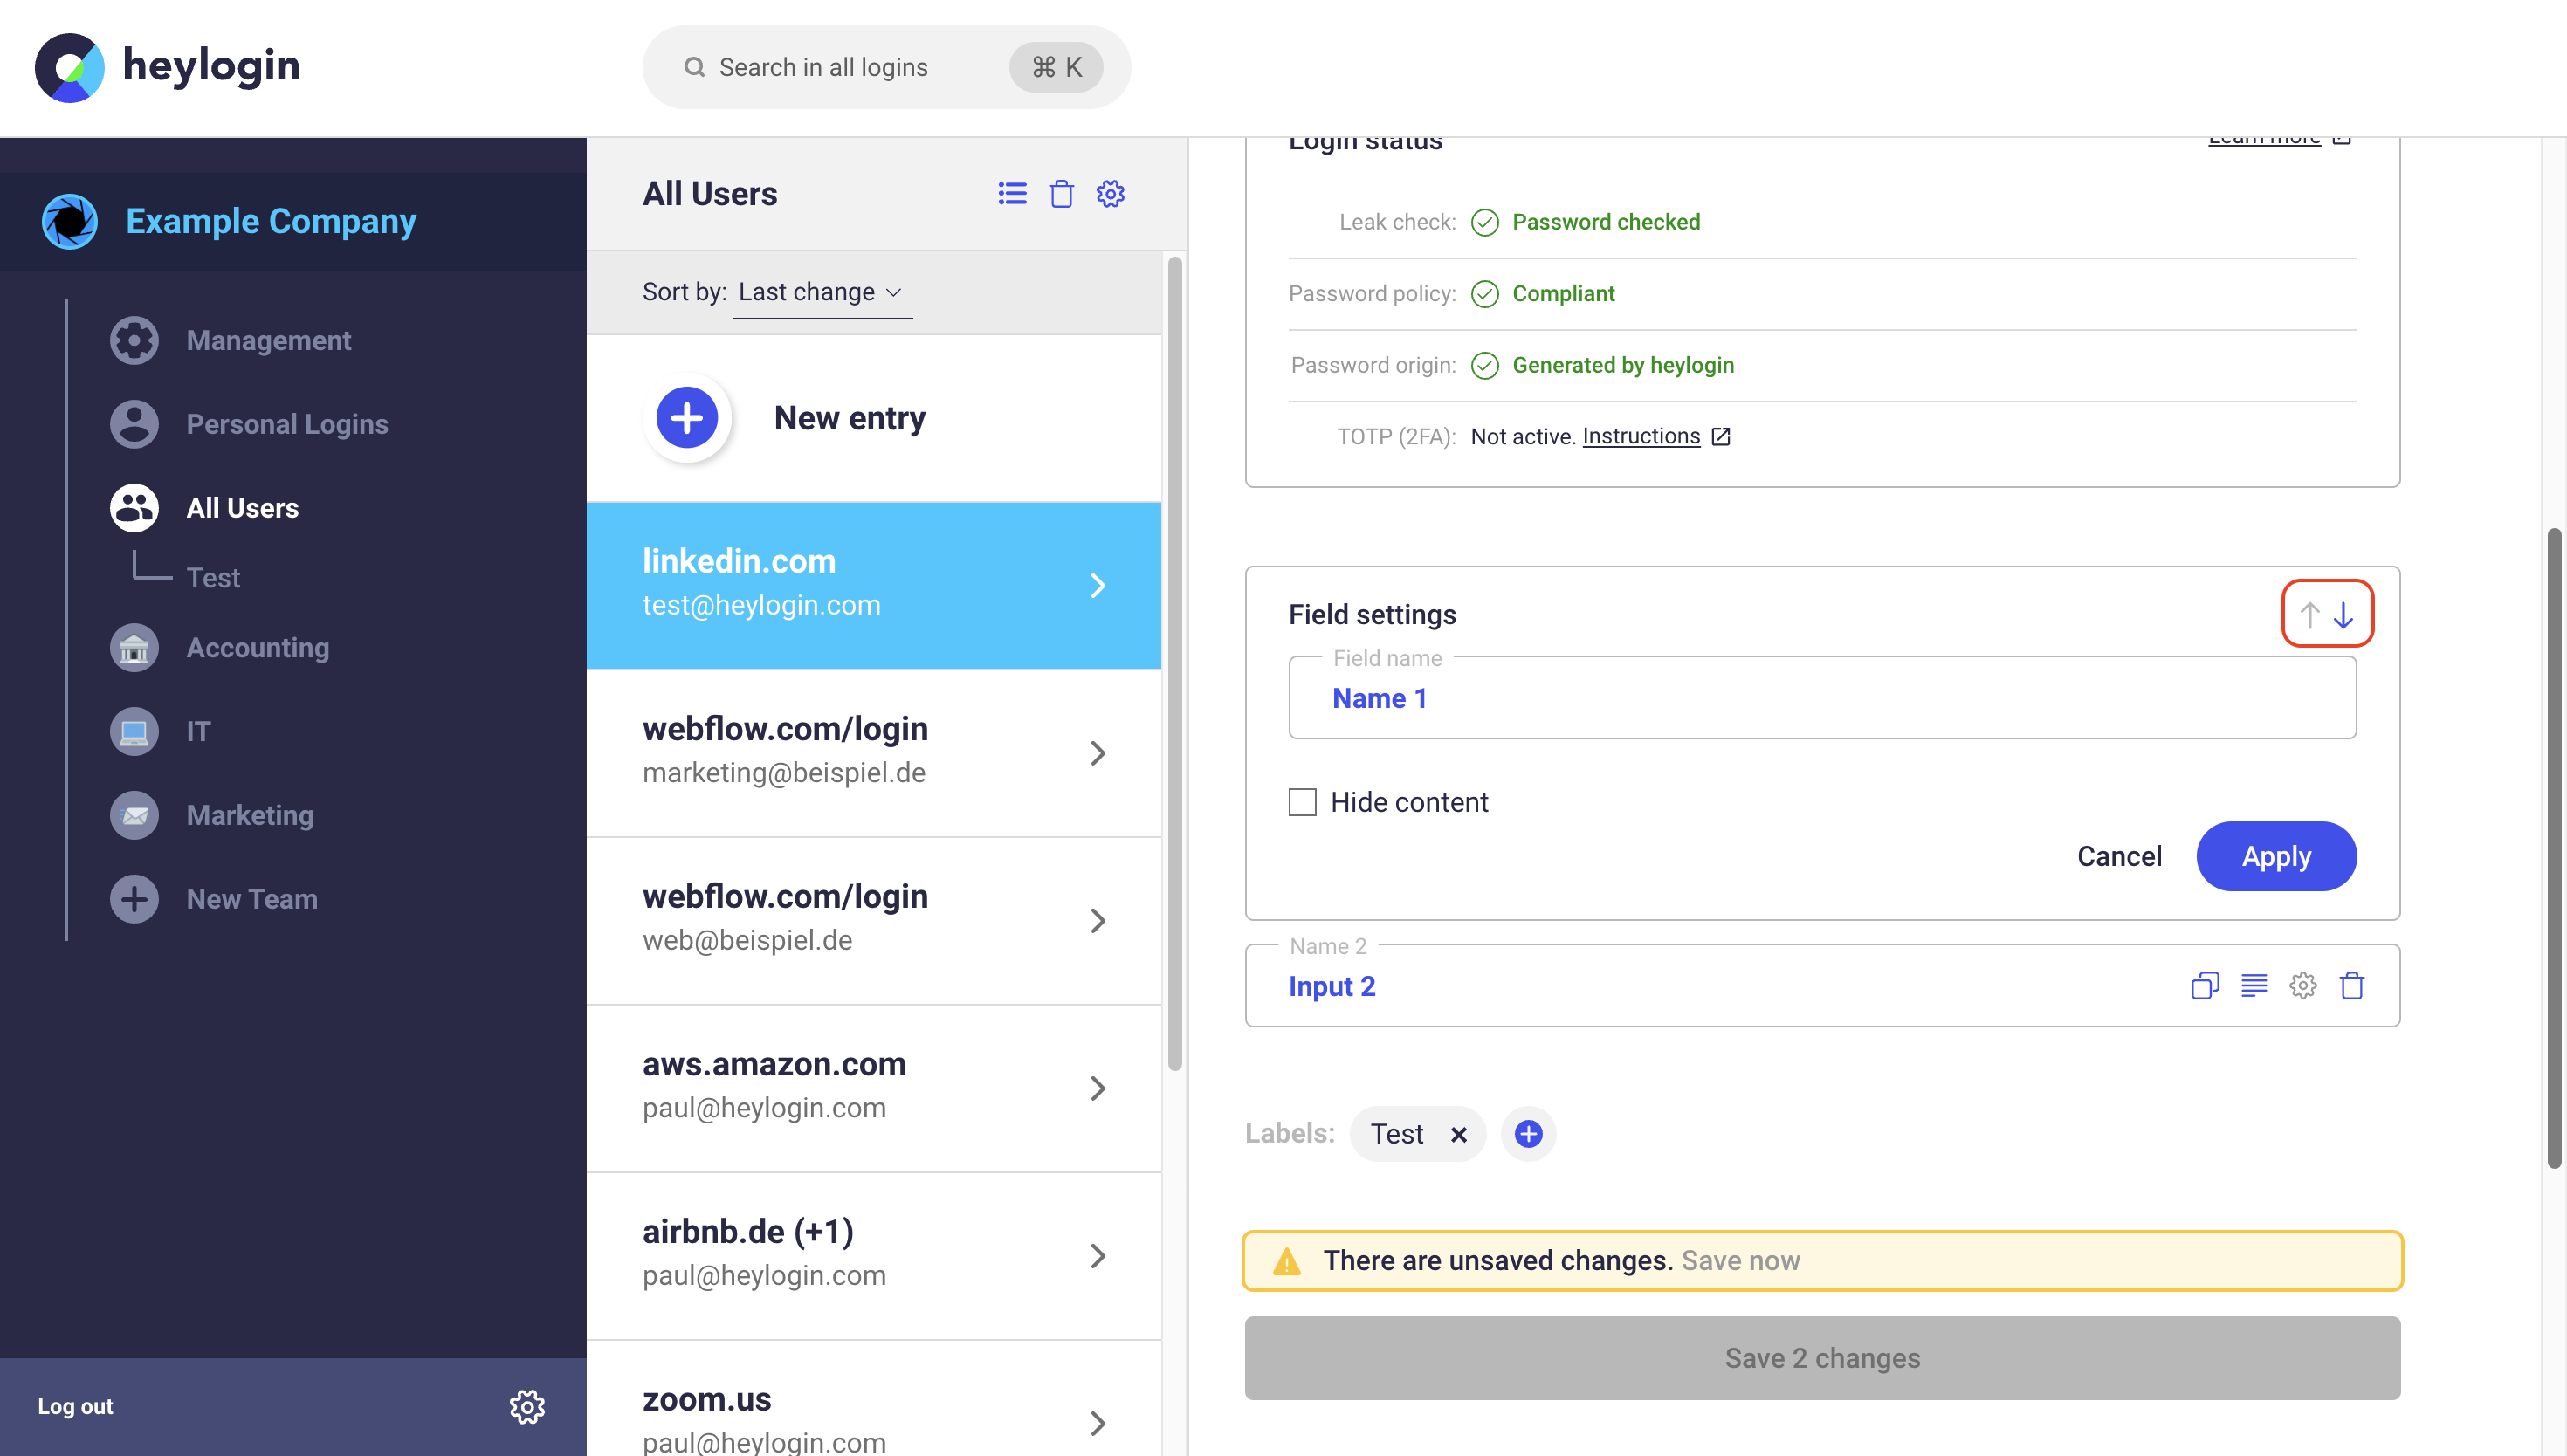Click the blue plus to add a label
Viewport: 2567px width, 1456px height.
click(1527, 1133)
